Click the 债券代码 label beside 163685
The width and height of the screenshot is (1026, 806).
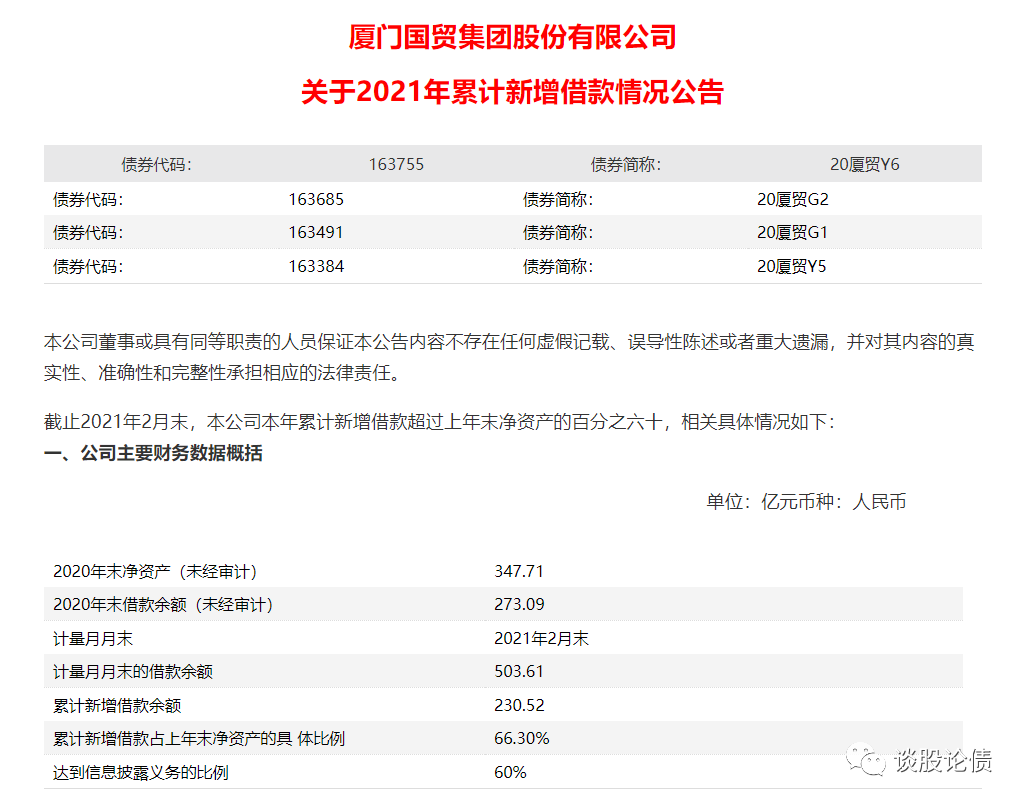[x=88, y=199]
